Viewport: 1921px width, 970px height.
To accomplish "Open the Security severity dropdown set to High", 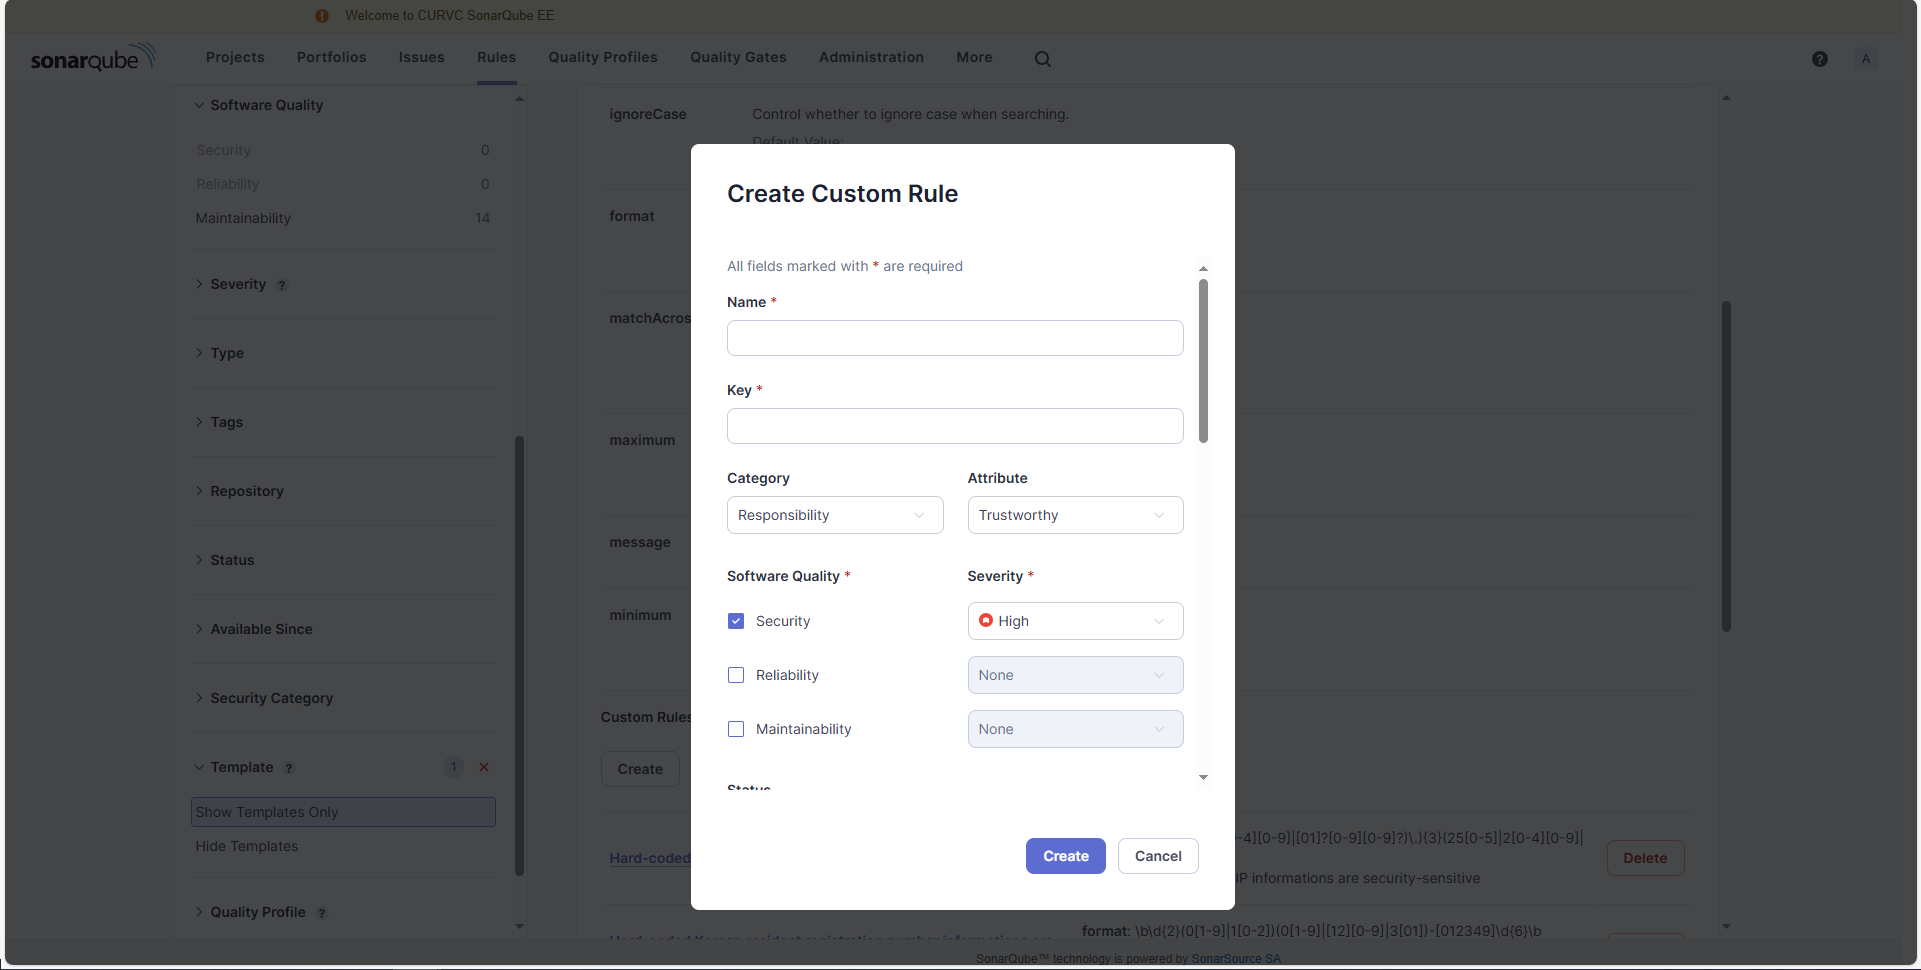I will (x=1074, y=621).
